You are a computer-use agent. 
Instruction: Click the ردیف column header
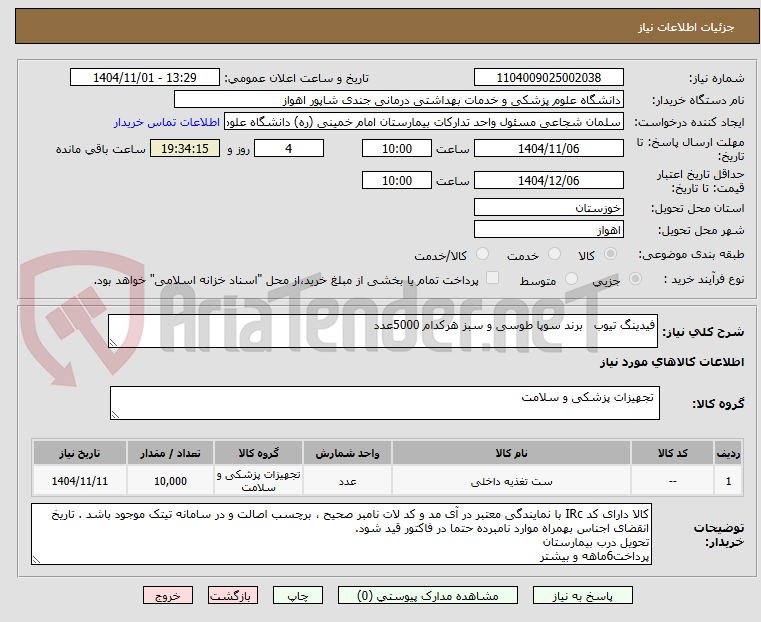(728, 453)
